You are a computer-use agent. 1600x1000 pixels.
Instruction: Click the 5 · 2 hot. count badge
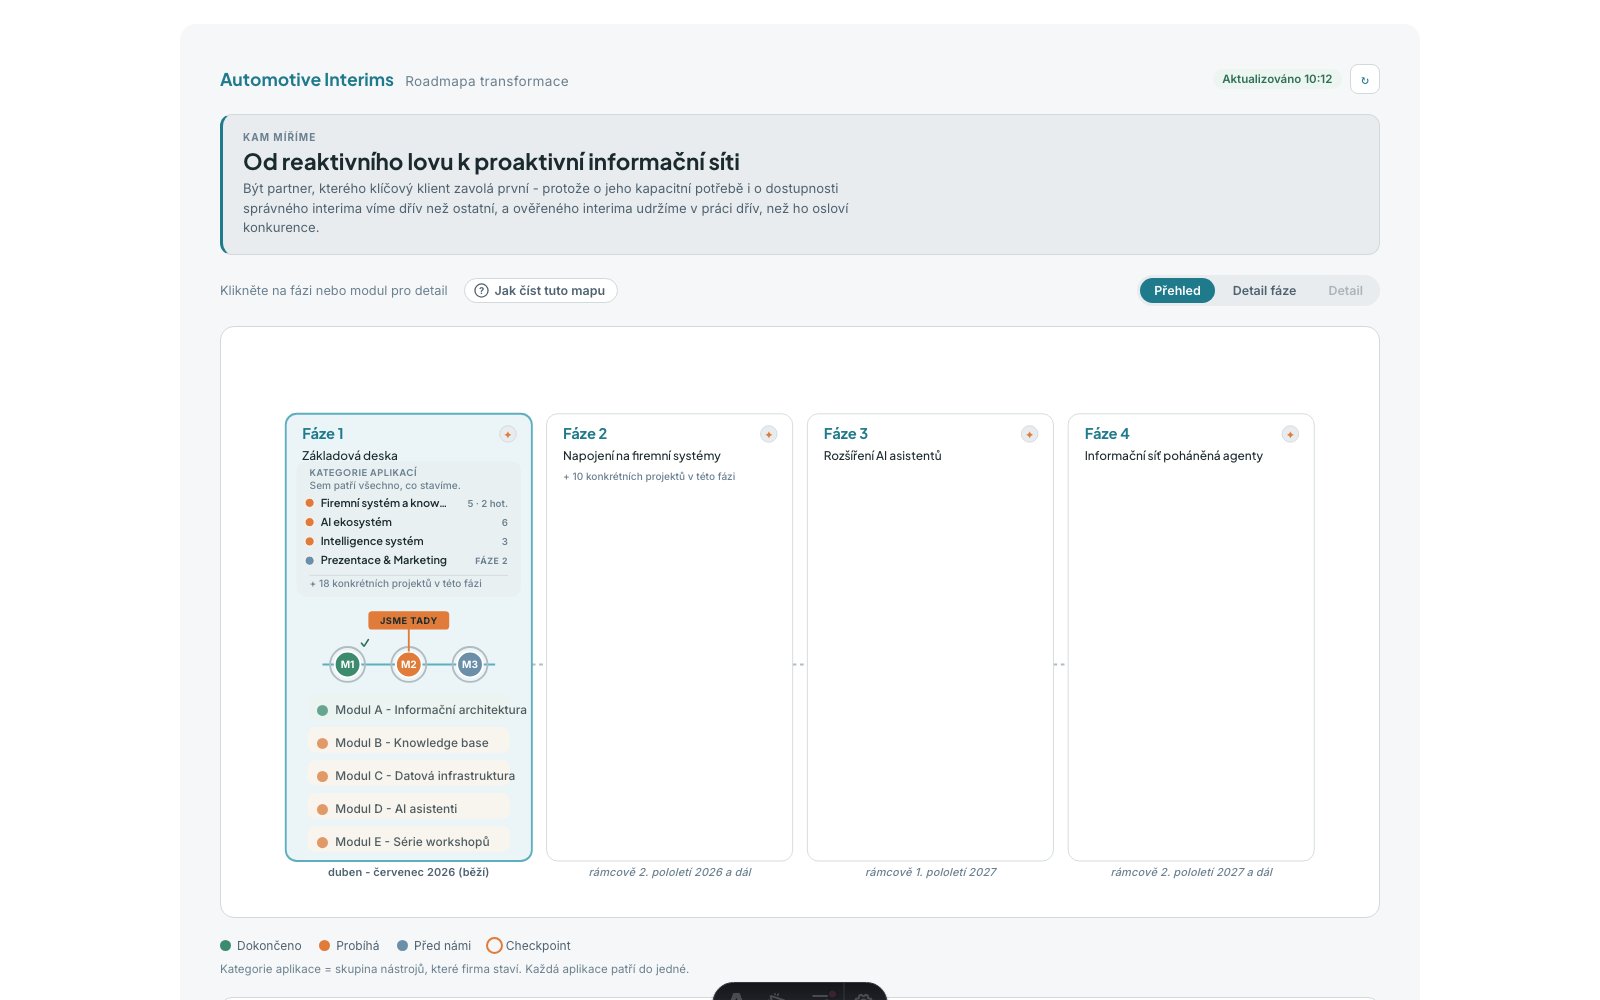click(x=488, y=504)
